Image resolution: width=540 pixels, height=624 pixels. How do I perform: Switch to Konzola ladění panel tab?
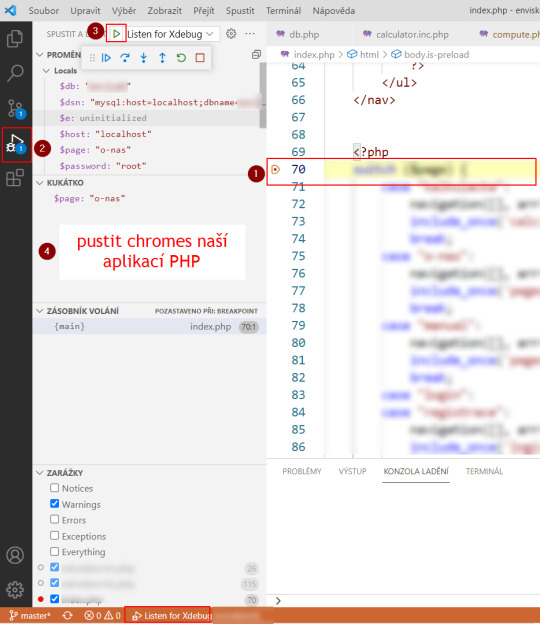coord(416,471)
